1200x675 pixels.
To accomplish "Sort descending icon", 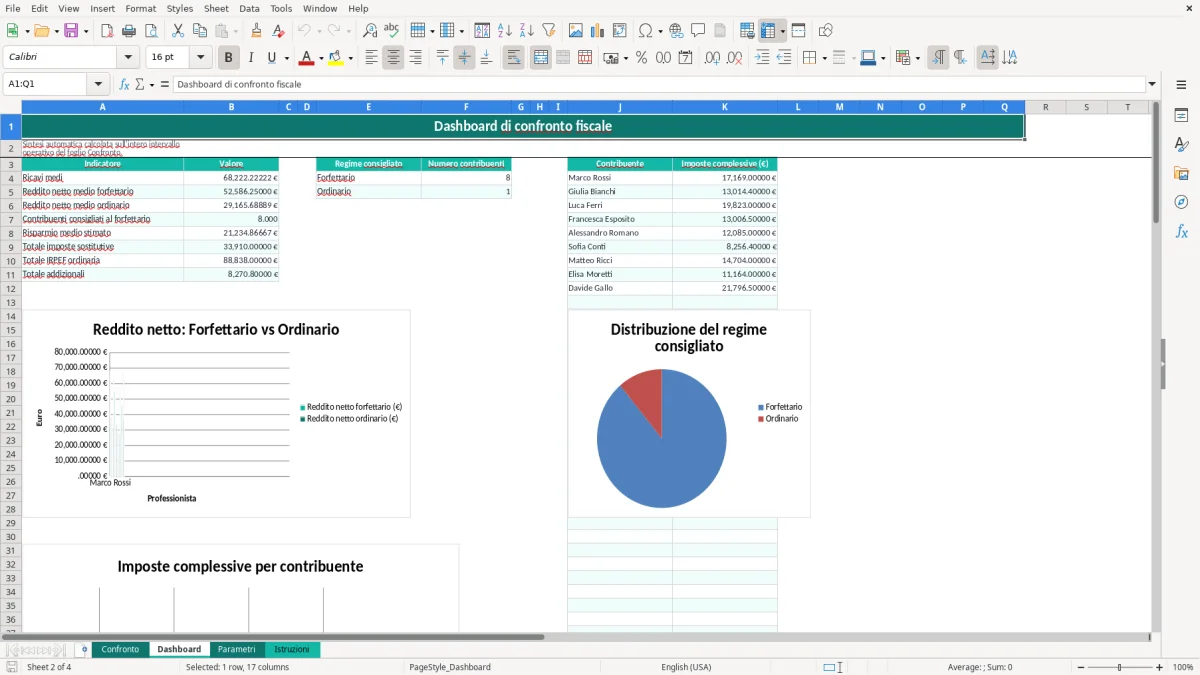I will (527, 31).
